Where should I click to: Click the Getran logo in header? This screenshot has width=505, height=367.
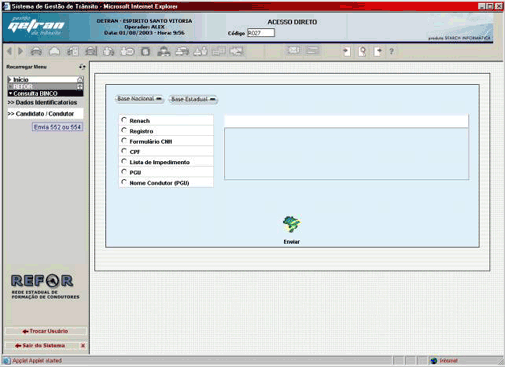tap(36, 26)
